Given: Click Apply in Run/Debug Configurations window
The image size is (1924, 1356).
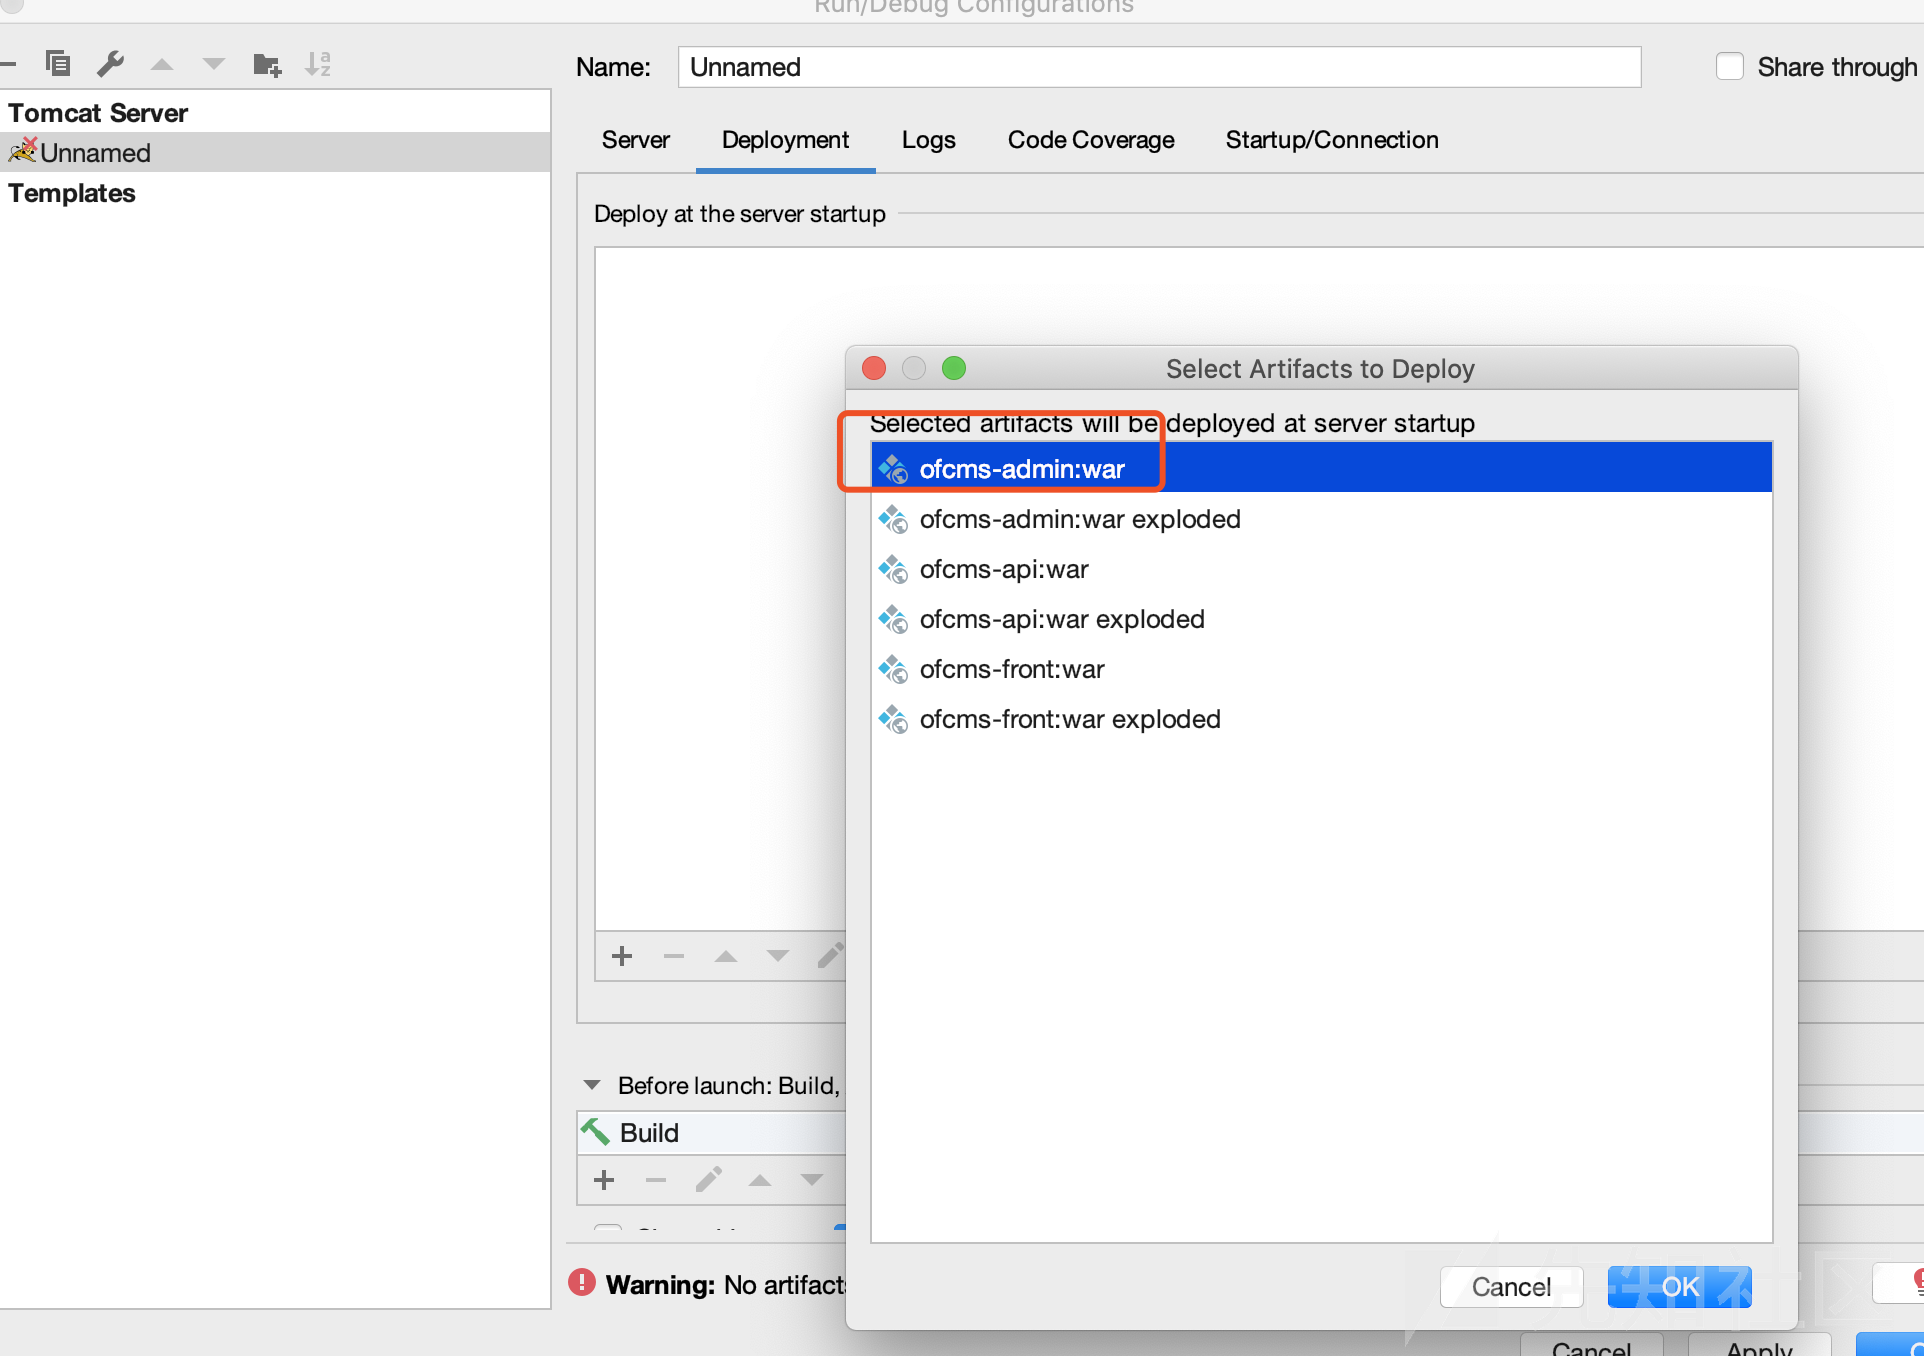Looking at the screenshot, I should tap(1760, 1346).
